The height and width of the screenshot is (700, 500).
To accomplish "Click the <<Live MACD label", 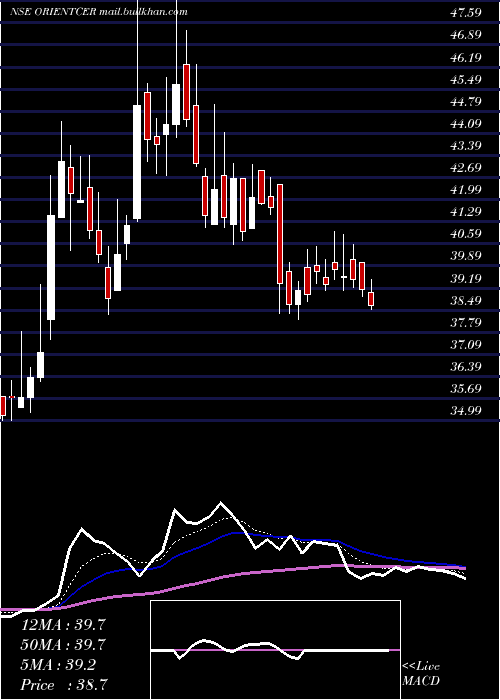I will point(421,673).
